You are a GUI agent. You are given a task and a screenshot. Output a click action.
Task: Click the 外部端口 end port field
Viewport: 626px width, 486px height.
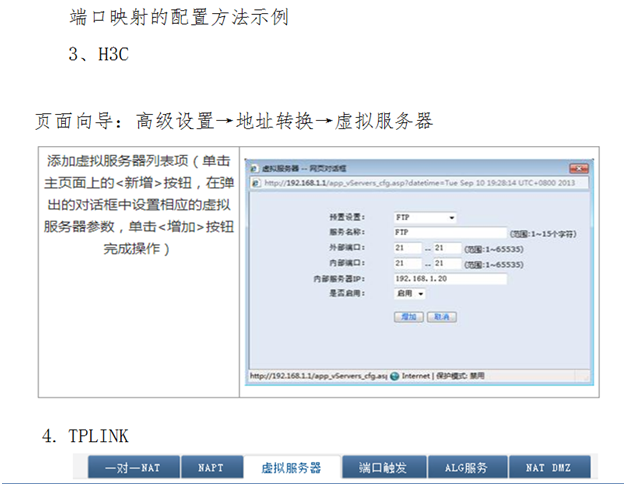point(447,248)
